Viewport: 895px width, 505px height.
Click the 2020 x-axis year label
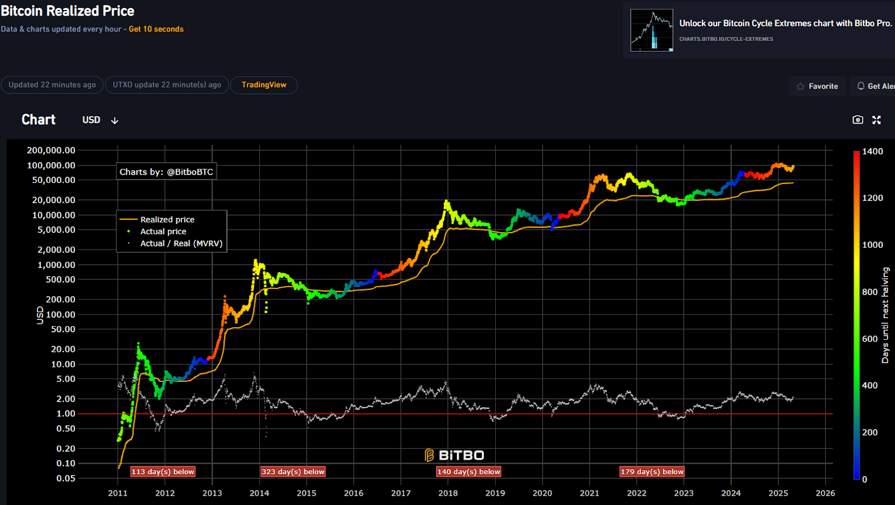click(x=542, y=493)
